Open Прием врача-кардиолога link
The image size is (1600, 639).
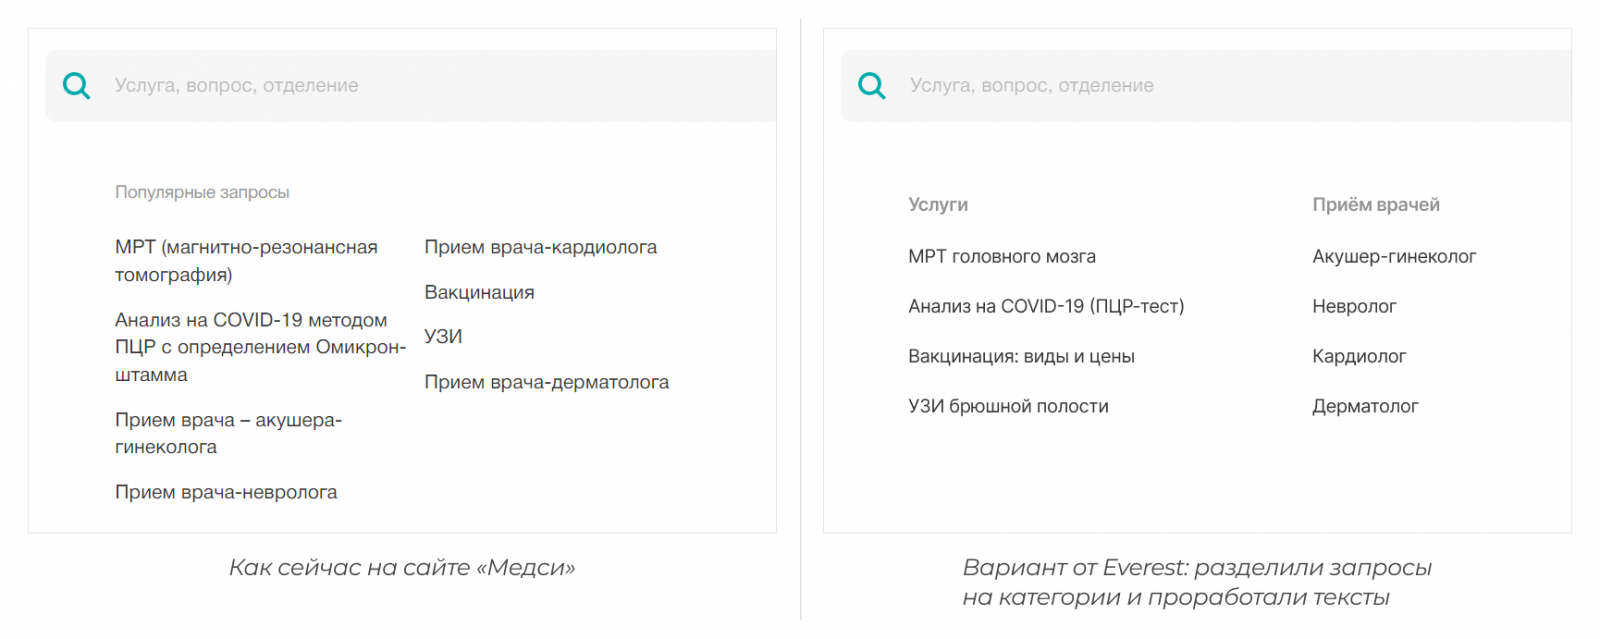[540, 247]
